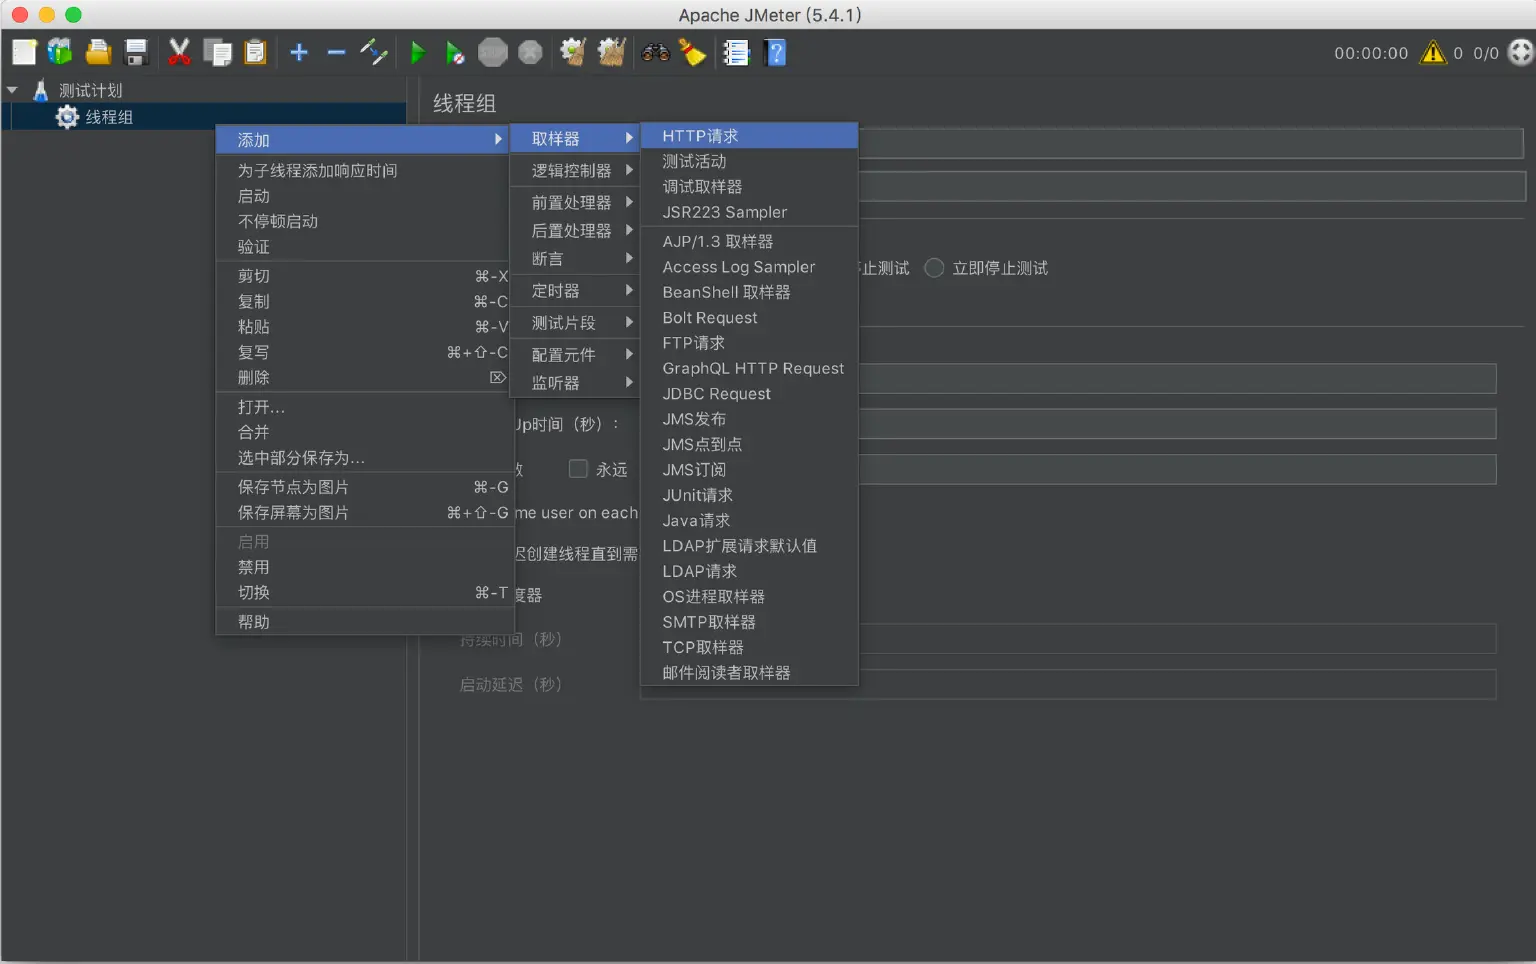
Task: Open the Templates dialog
Action: point(60,51)
